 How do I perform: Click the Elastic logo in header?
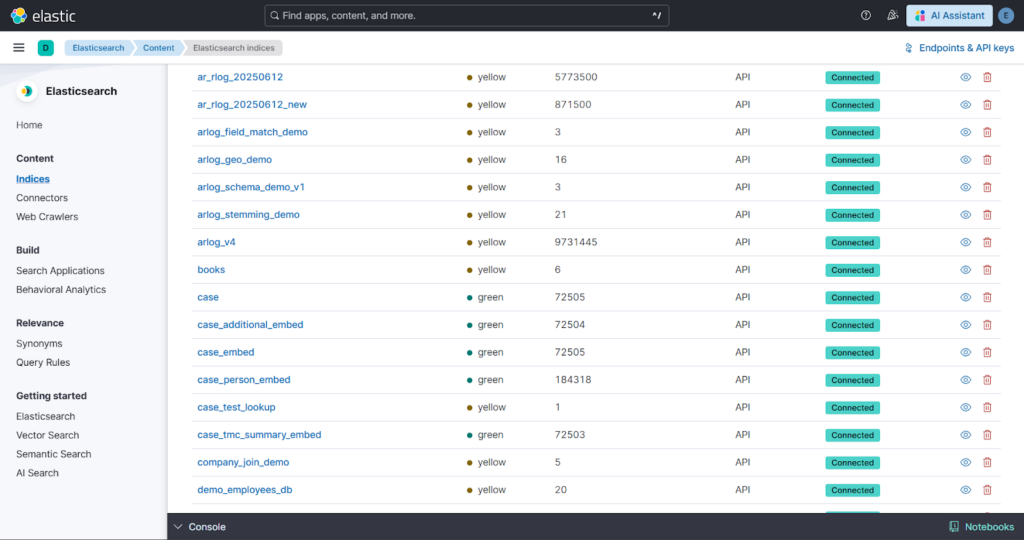point(43,16)
